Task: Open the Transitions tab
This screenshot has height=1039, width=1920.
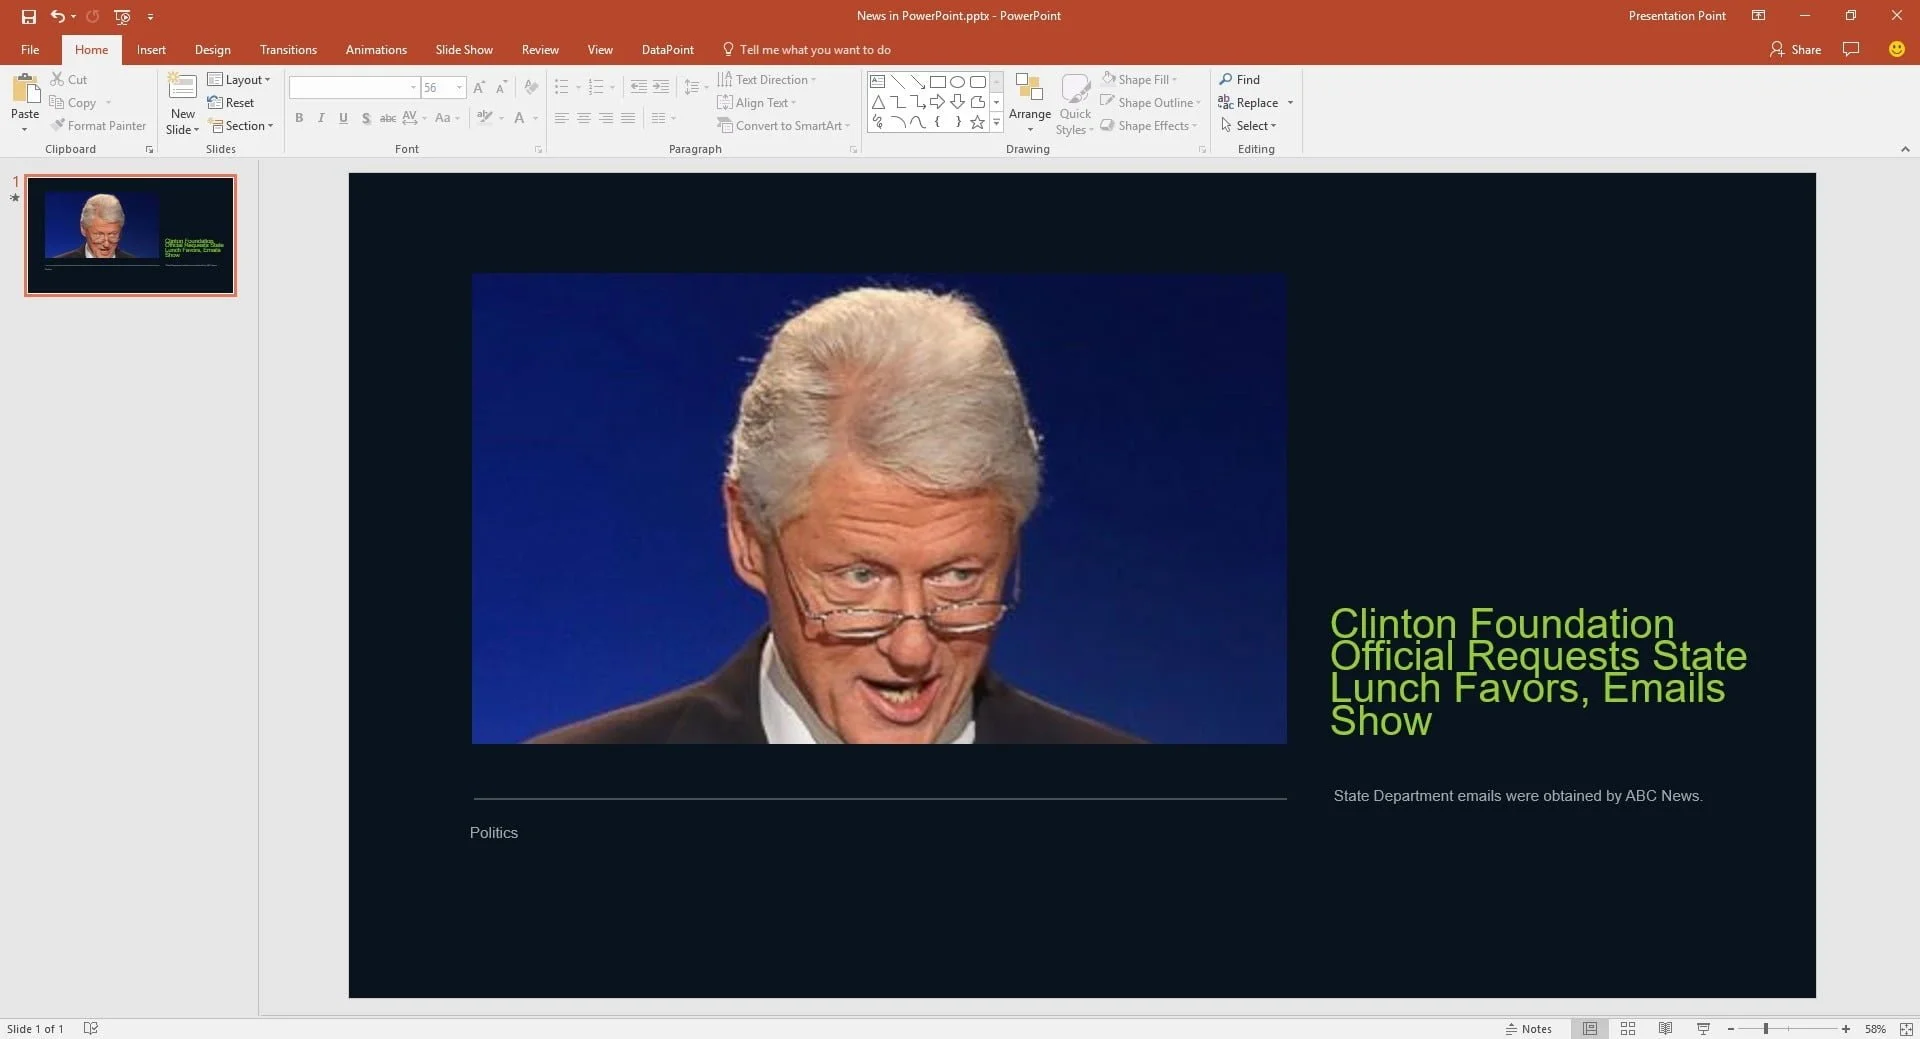Action: tap(288, 49)
